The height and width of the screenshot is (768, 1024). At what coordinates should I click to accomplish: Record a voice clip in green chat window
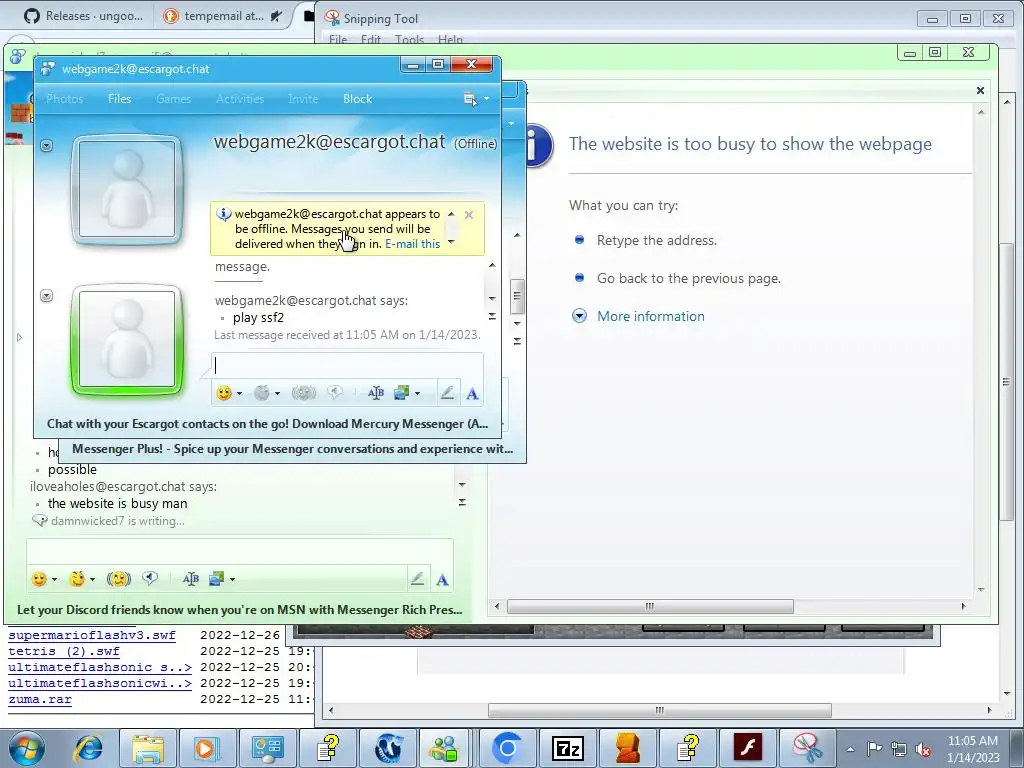click(150, 578)
